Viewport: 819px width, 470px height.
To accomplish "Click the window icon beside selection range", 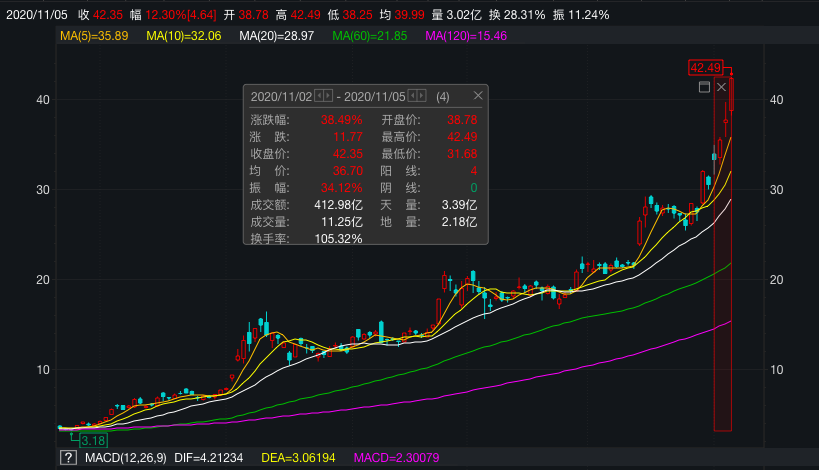I will (x=704, y=88).
